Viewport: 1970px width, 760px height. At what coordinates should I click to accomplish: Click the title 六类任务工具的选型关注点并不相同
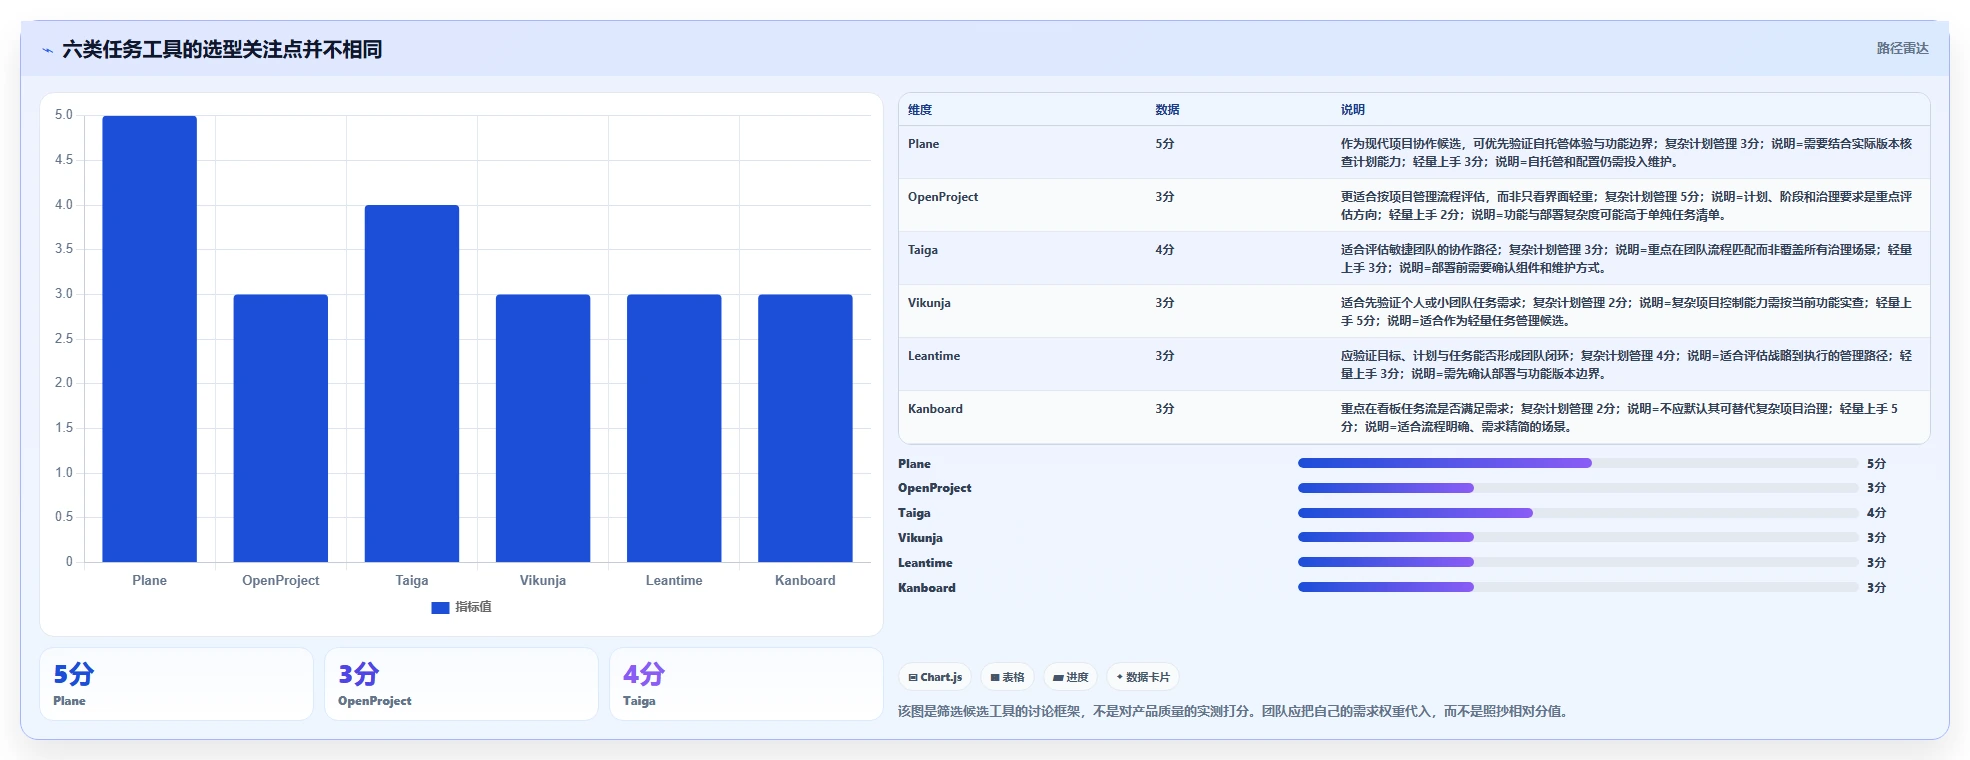coord(222,50)
